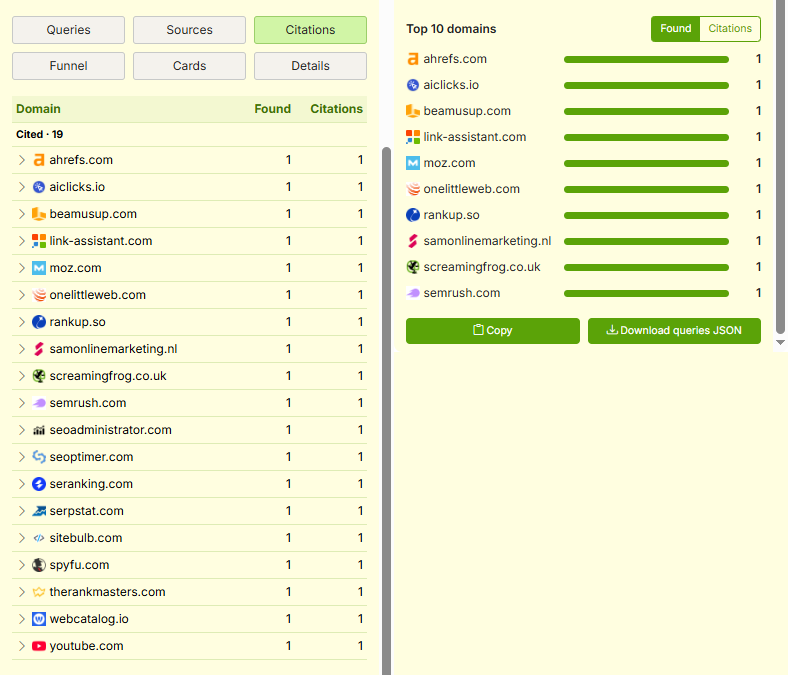Click ahrefs.com favicon in Top 10 domains
This screenshot has height=675, width=788.
pos(413,59)
